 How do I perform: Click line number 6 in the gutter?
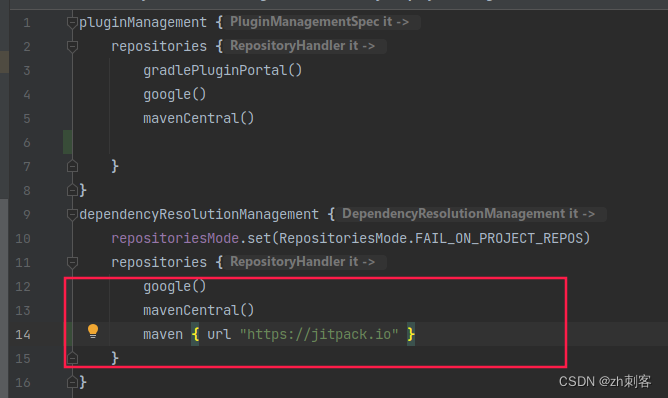pyautogui.click(x=27, y=142)
